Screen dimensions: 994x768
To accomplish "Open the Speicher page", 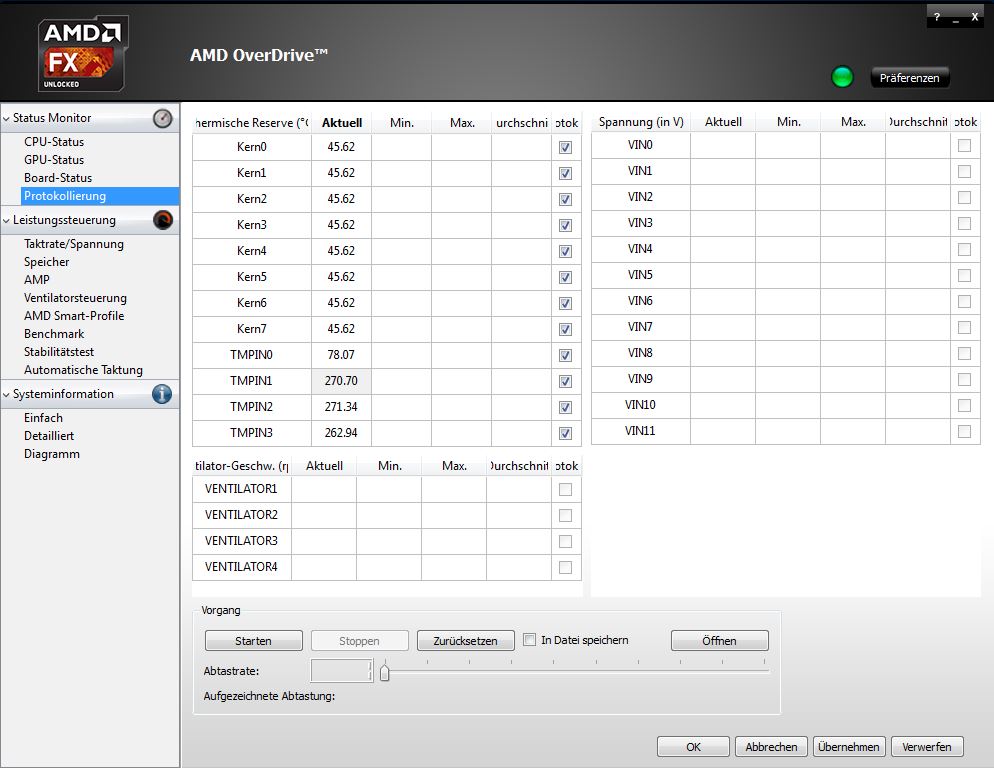I will click(46, 262).
